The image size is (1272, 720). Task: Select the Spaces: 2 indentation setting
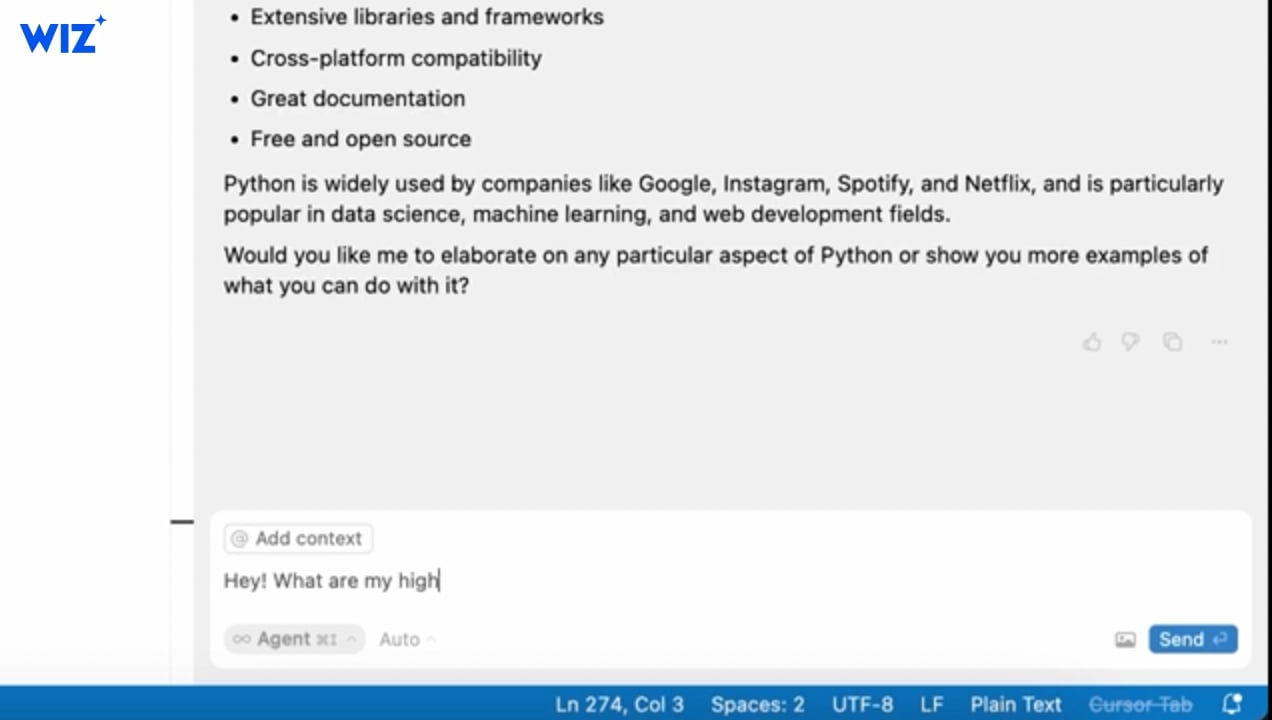(x=757, y=704)
